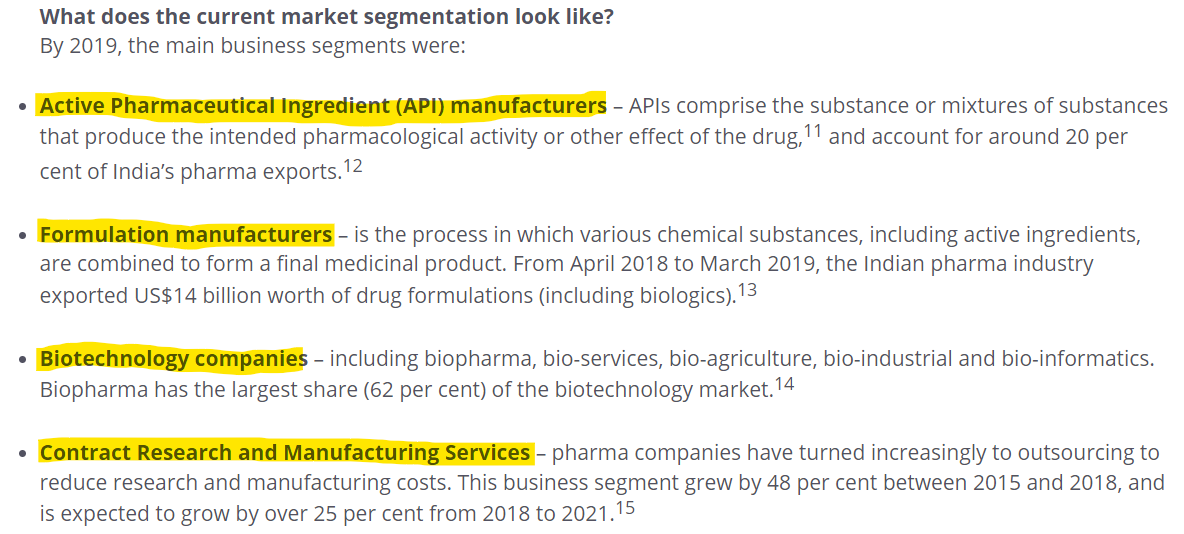Image resolution: width=1184 pixels, height=534 pixels.
Task: Open footnote reference 11
Action: (814, 130)
